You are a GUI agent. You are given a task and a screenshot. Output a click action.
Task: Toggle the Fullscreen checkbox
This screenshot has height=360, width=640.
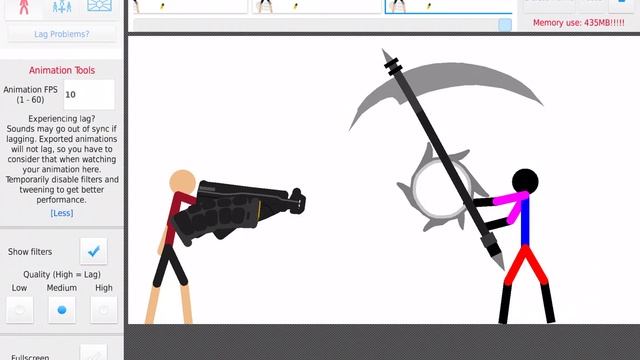click(93, 353)
